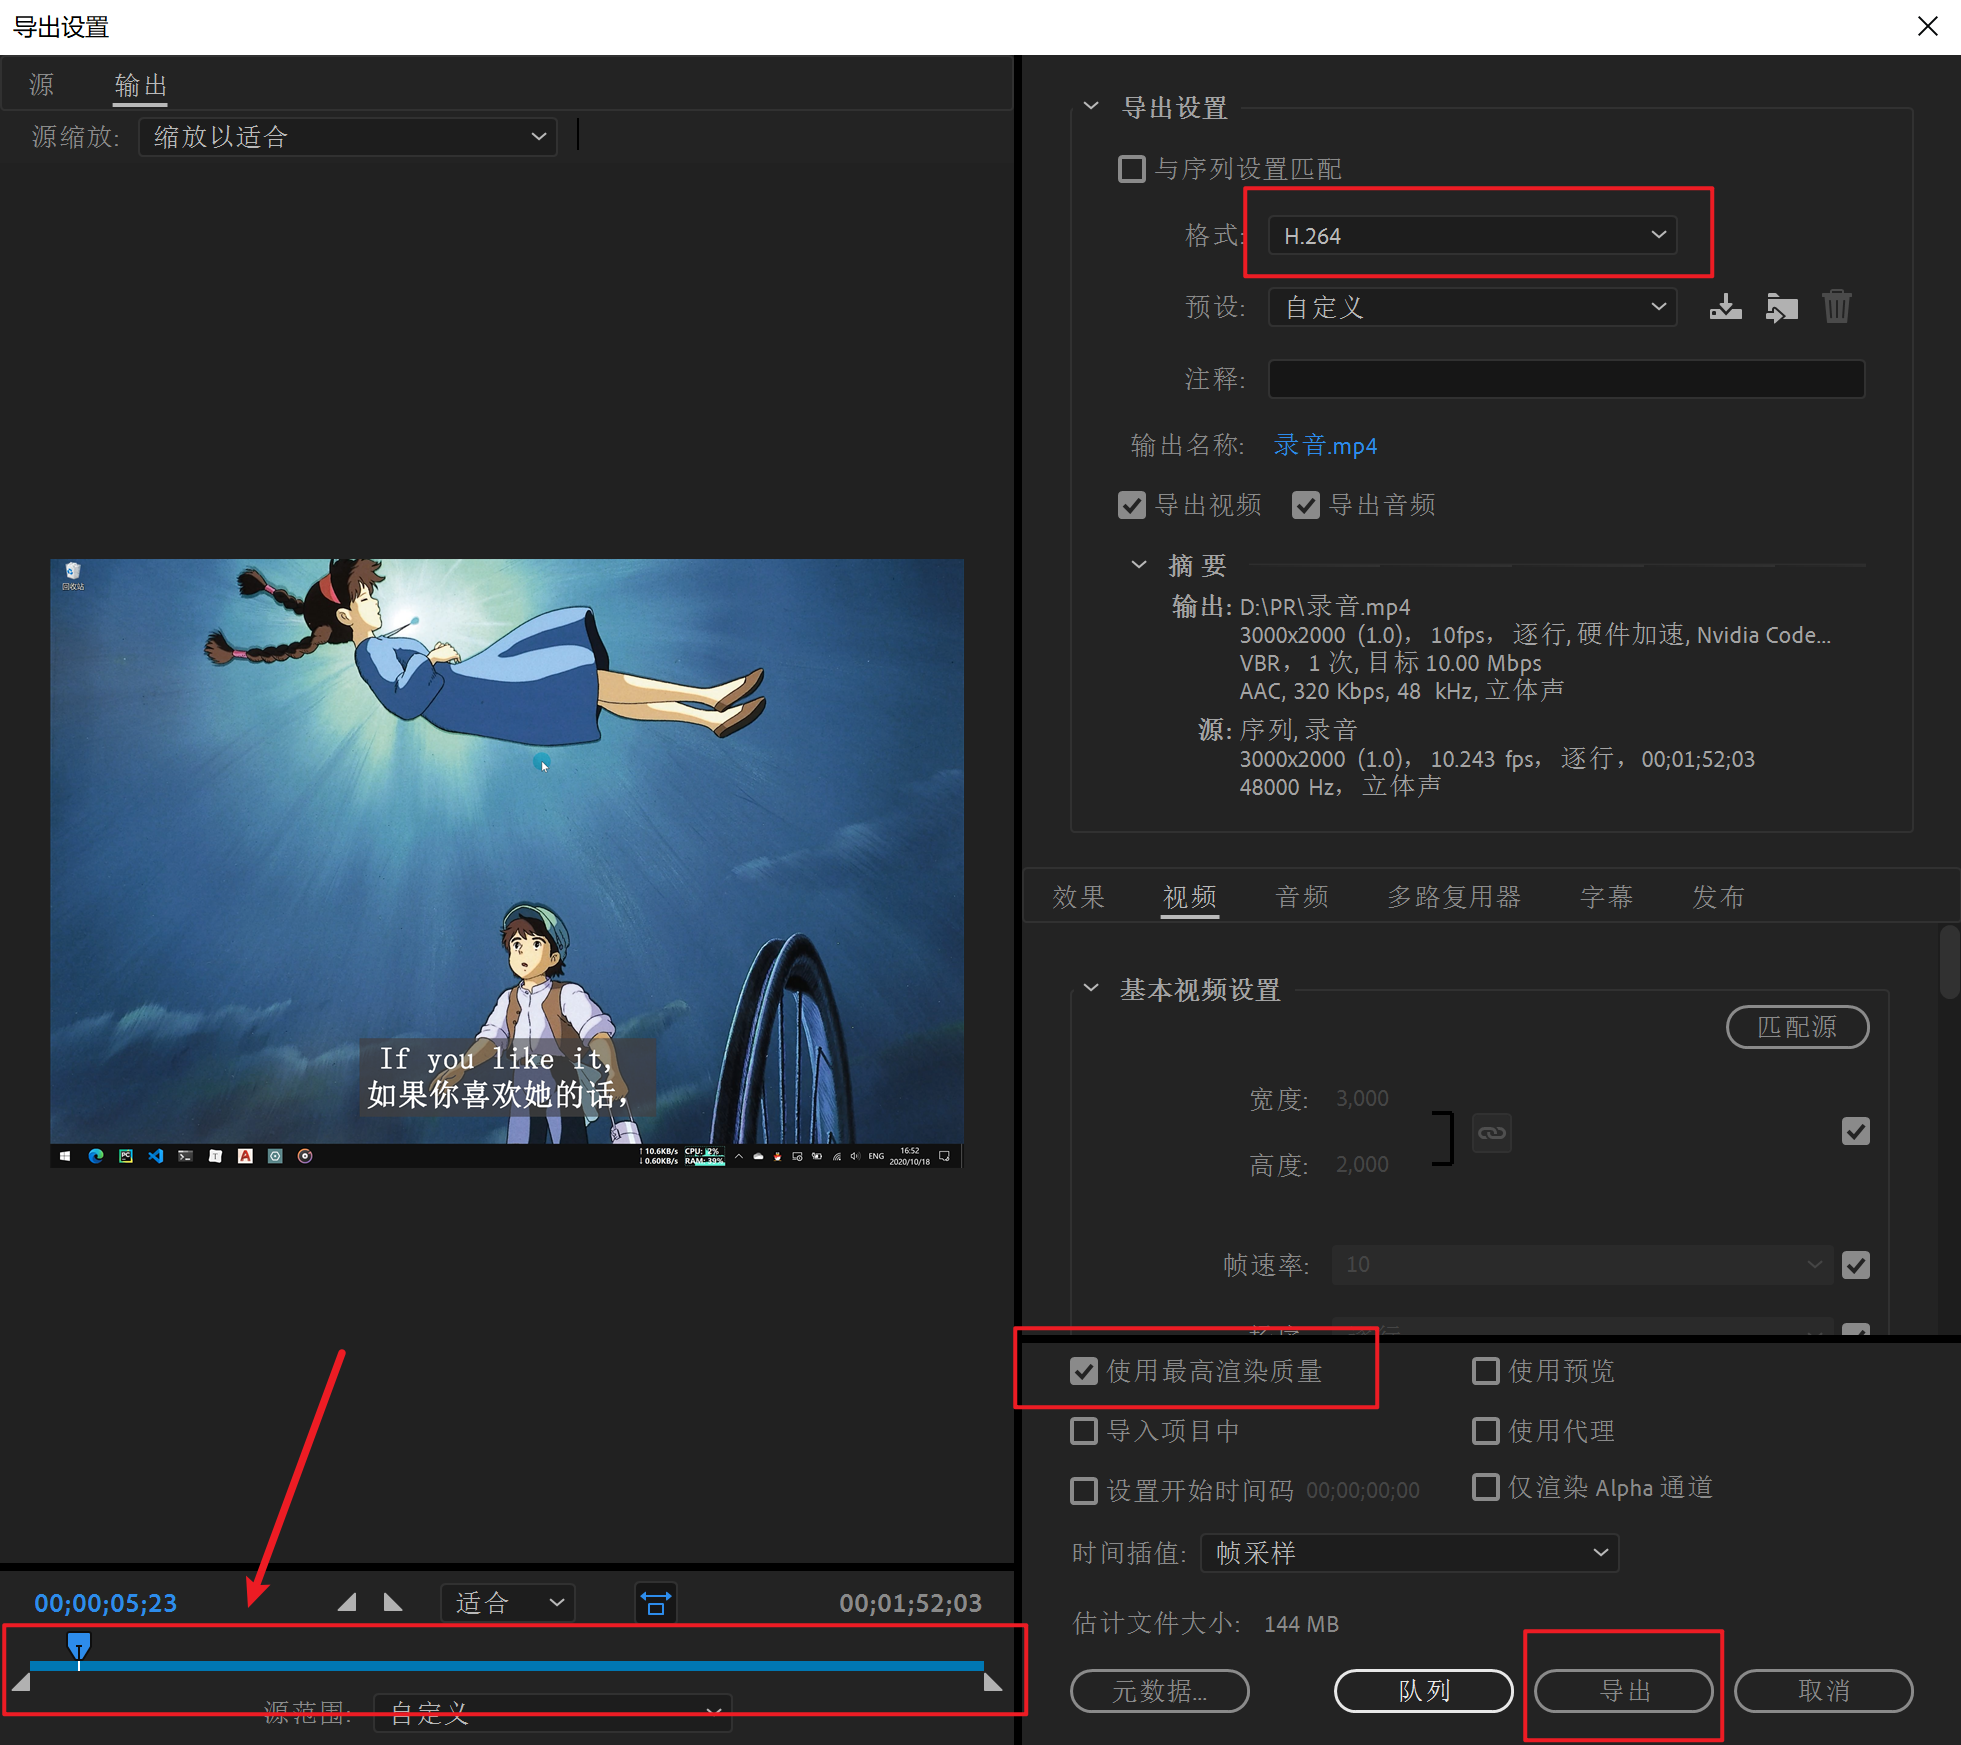Click the video preview thumbnail
Screen dimensions: 1961x1745
(507, 863)
